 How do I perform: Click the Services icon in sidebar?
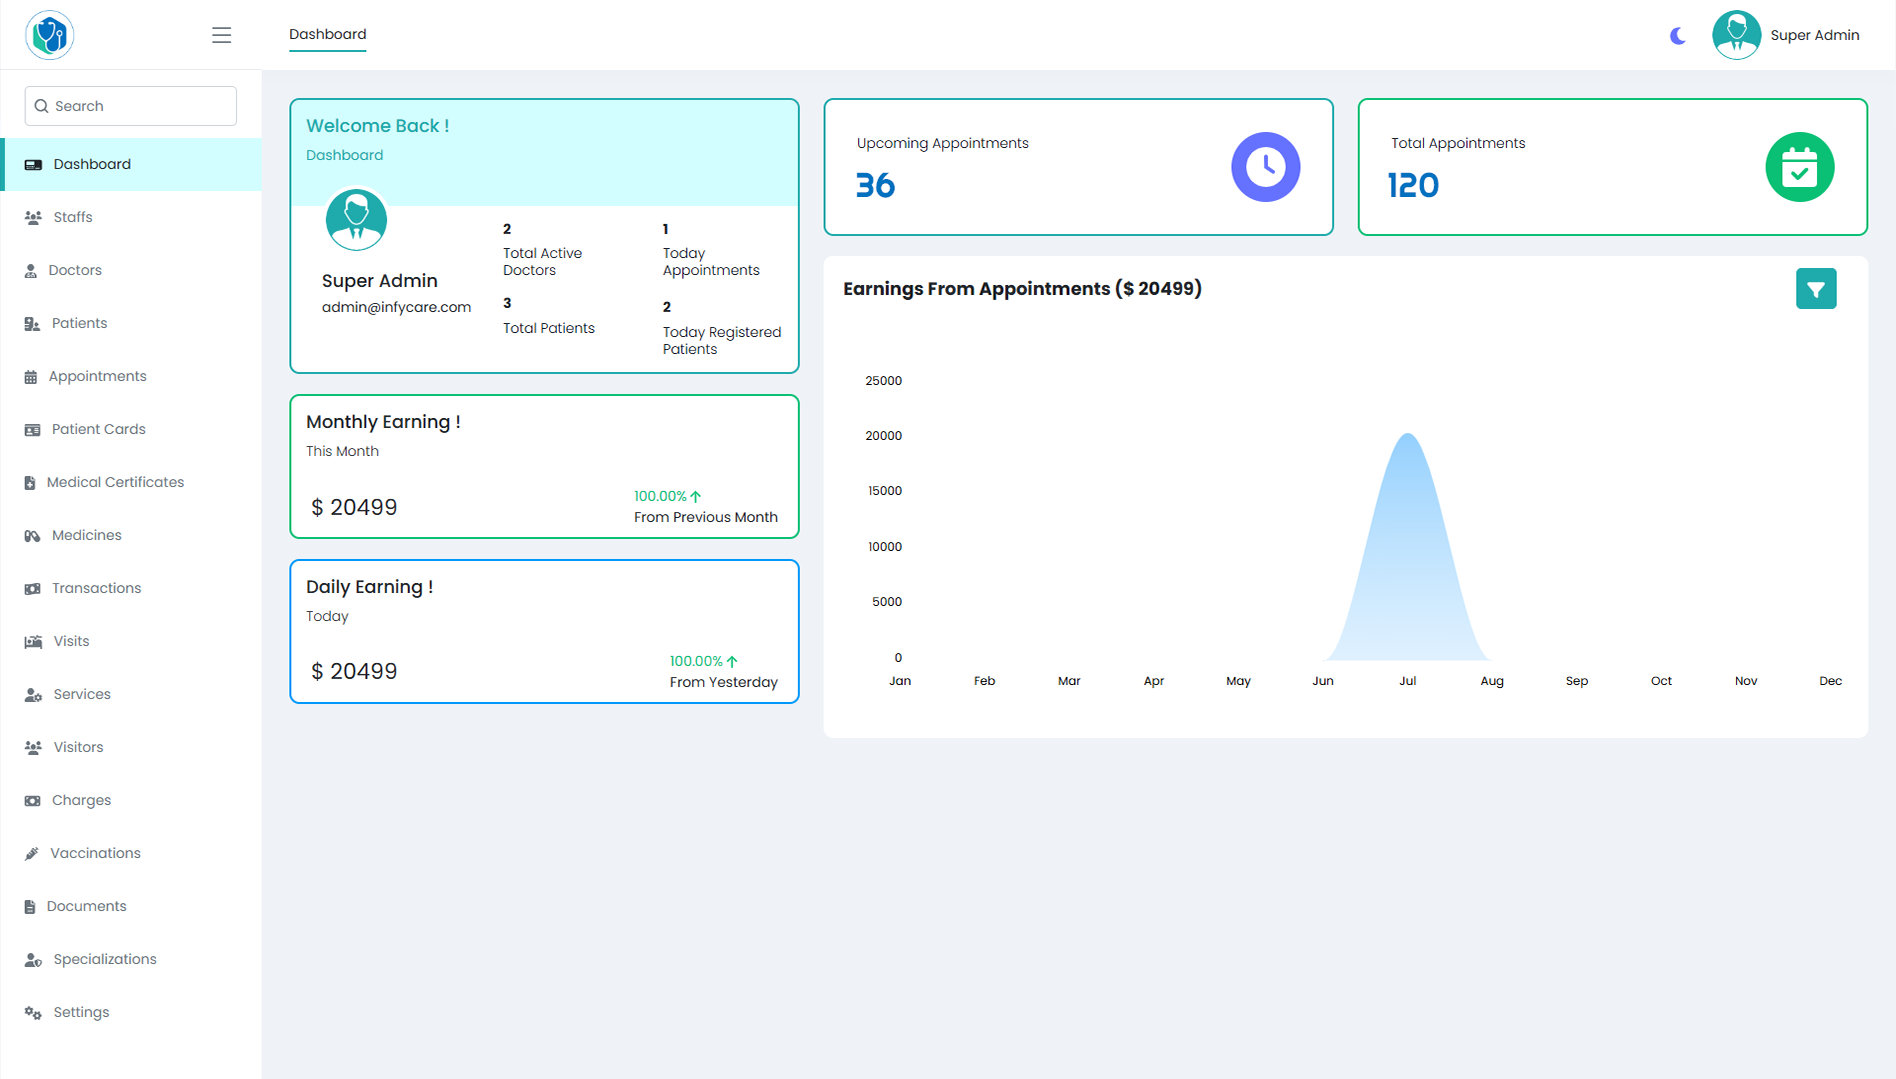tap(33, 694)
